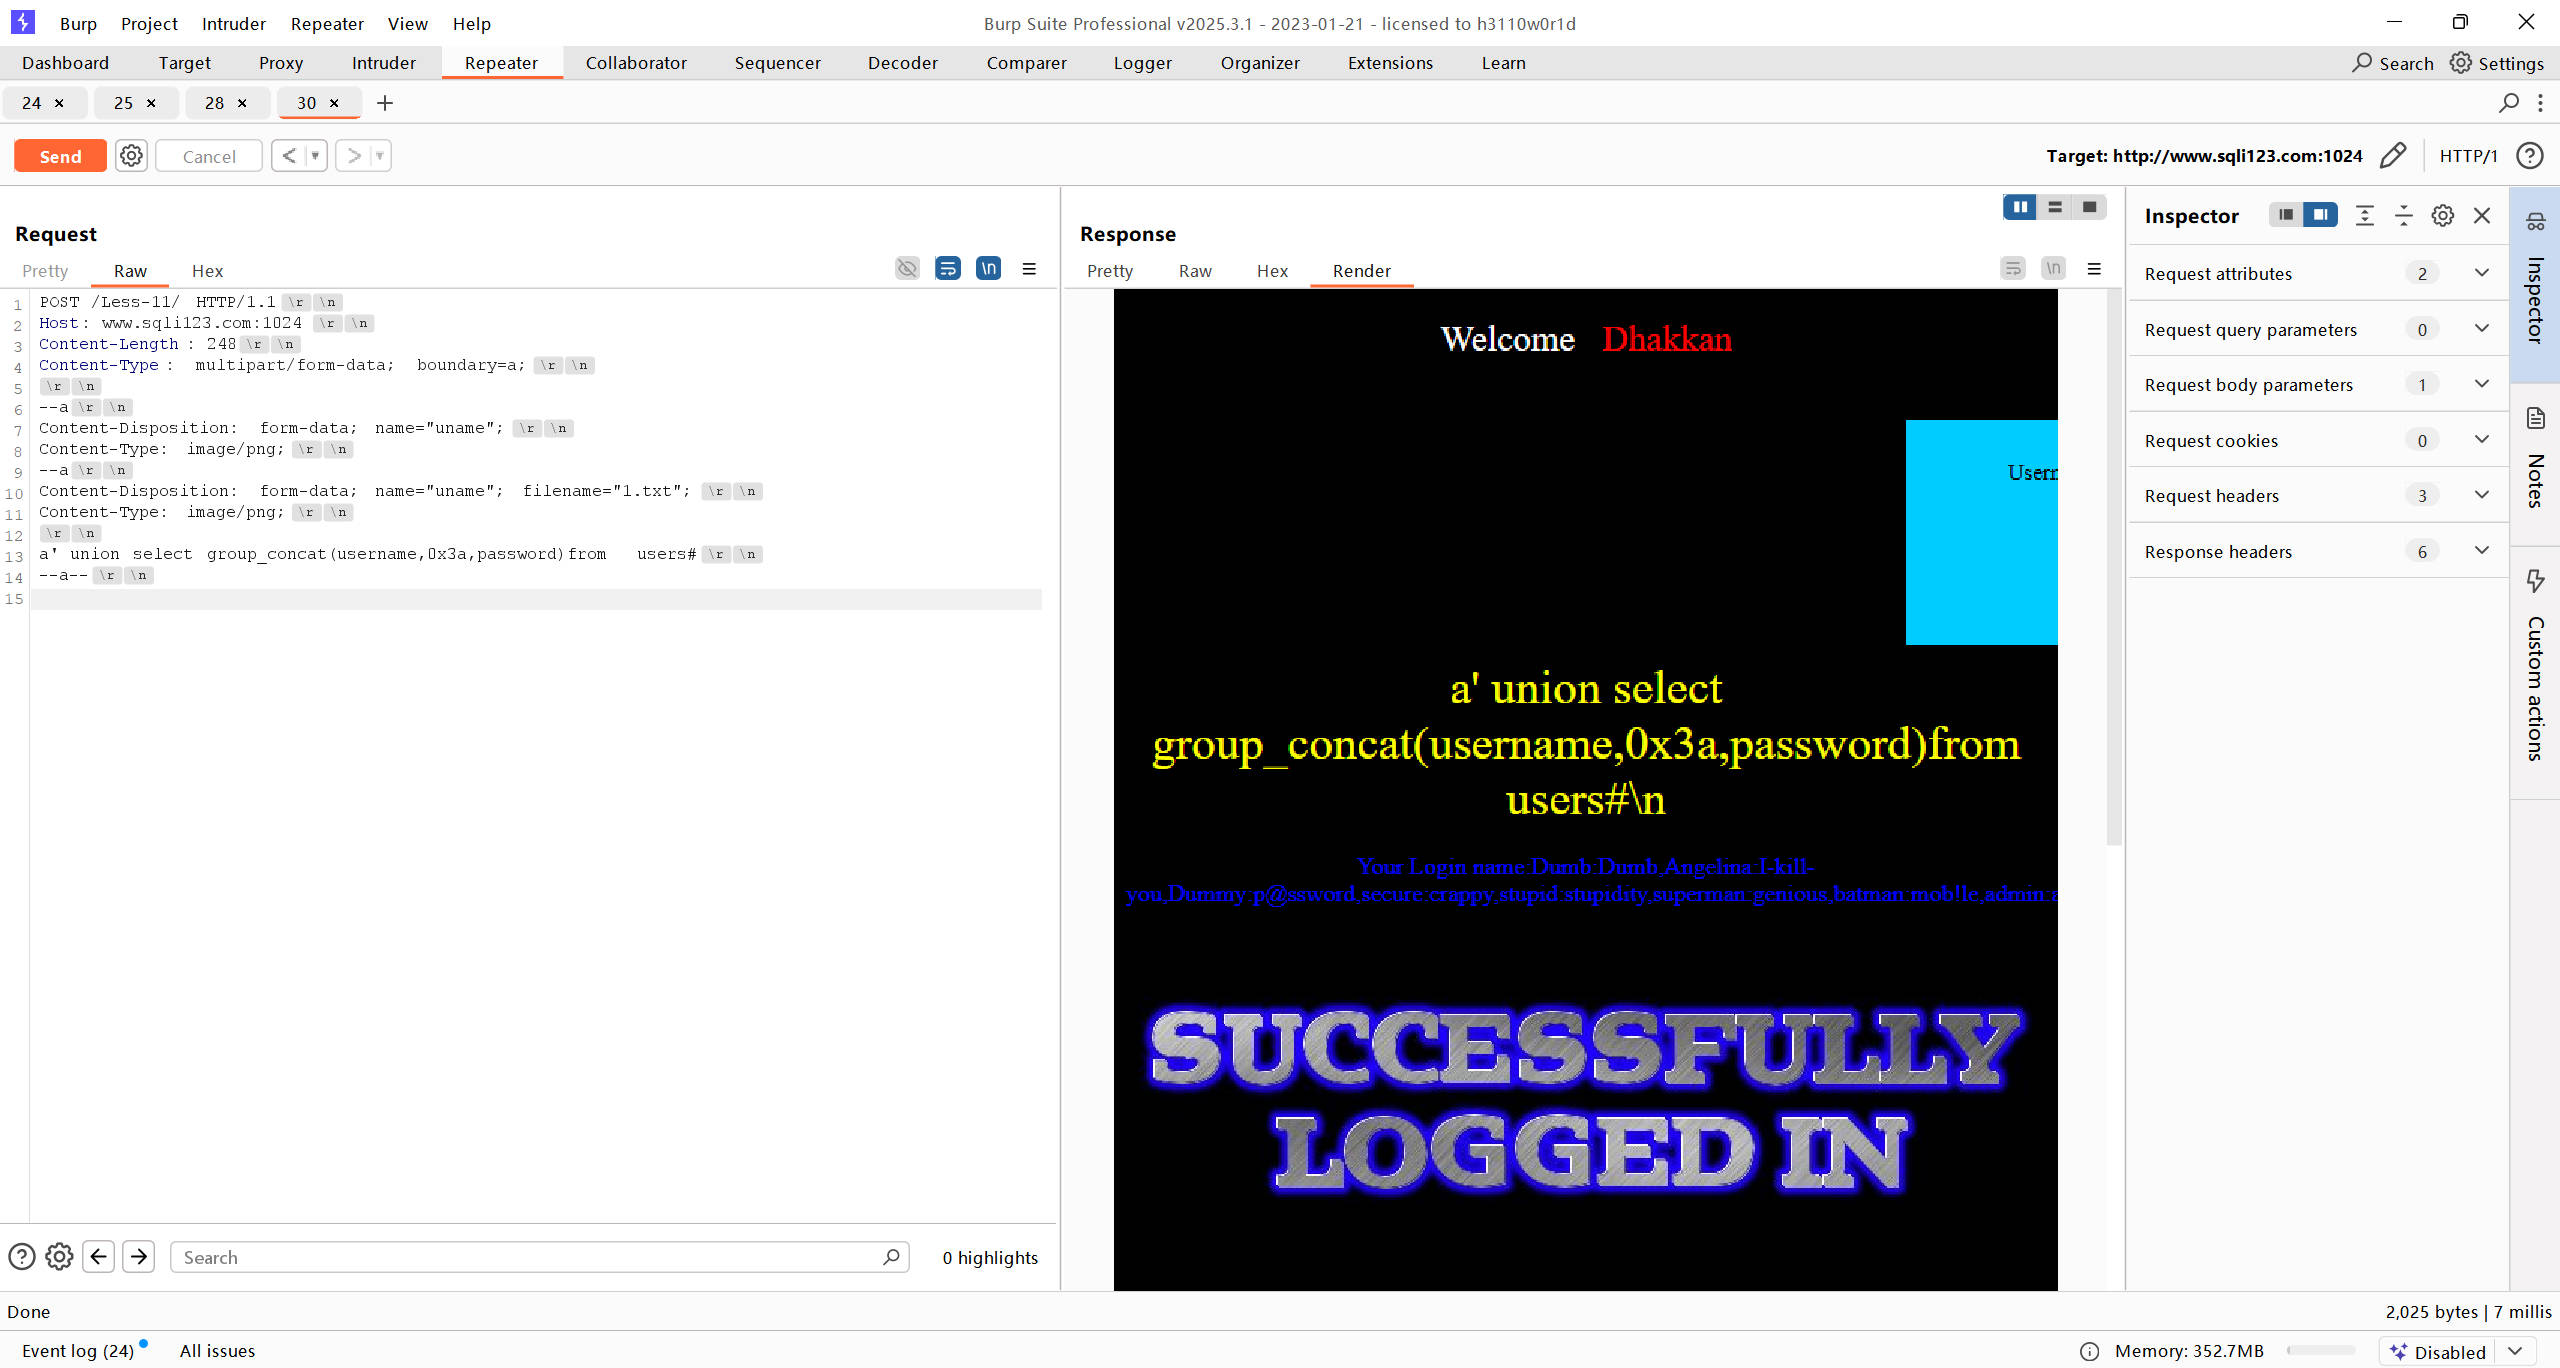Image resolution: width=2560 pixels, height=1368 pixels.
Task: Open global Search in top bar
Action: click(2393, 63)
